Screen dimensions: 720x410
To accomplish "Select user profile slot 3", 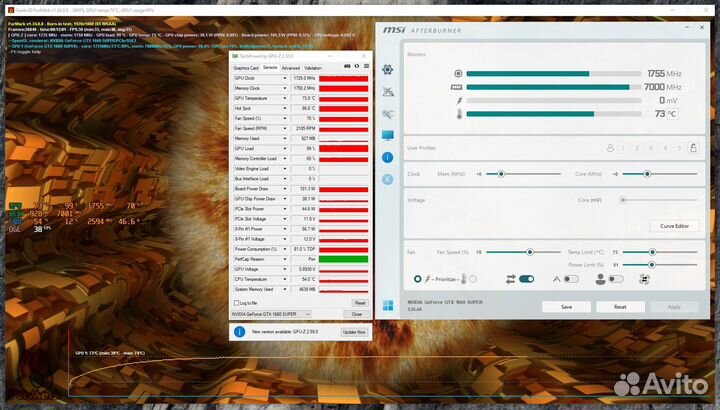I will click(651, 148).
